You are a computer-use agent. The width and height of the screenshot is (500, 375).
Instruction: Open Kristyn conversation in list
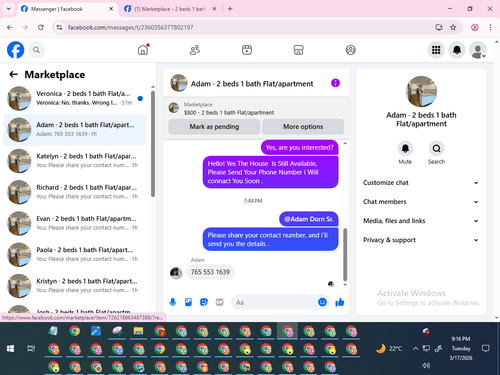tap(75, 286)
